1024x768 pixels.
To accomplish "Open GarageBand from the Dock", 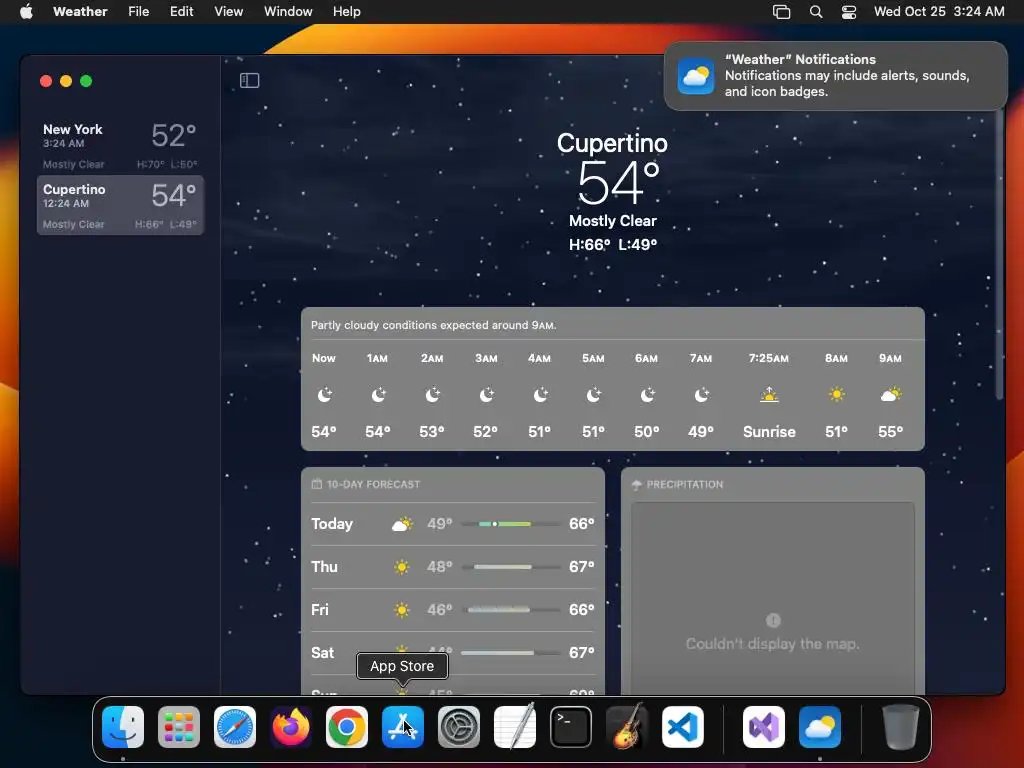I will tap(627, 727).
